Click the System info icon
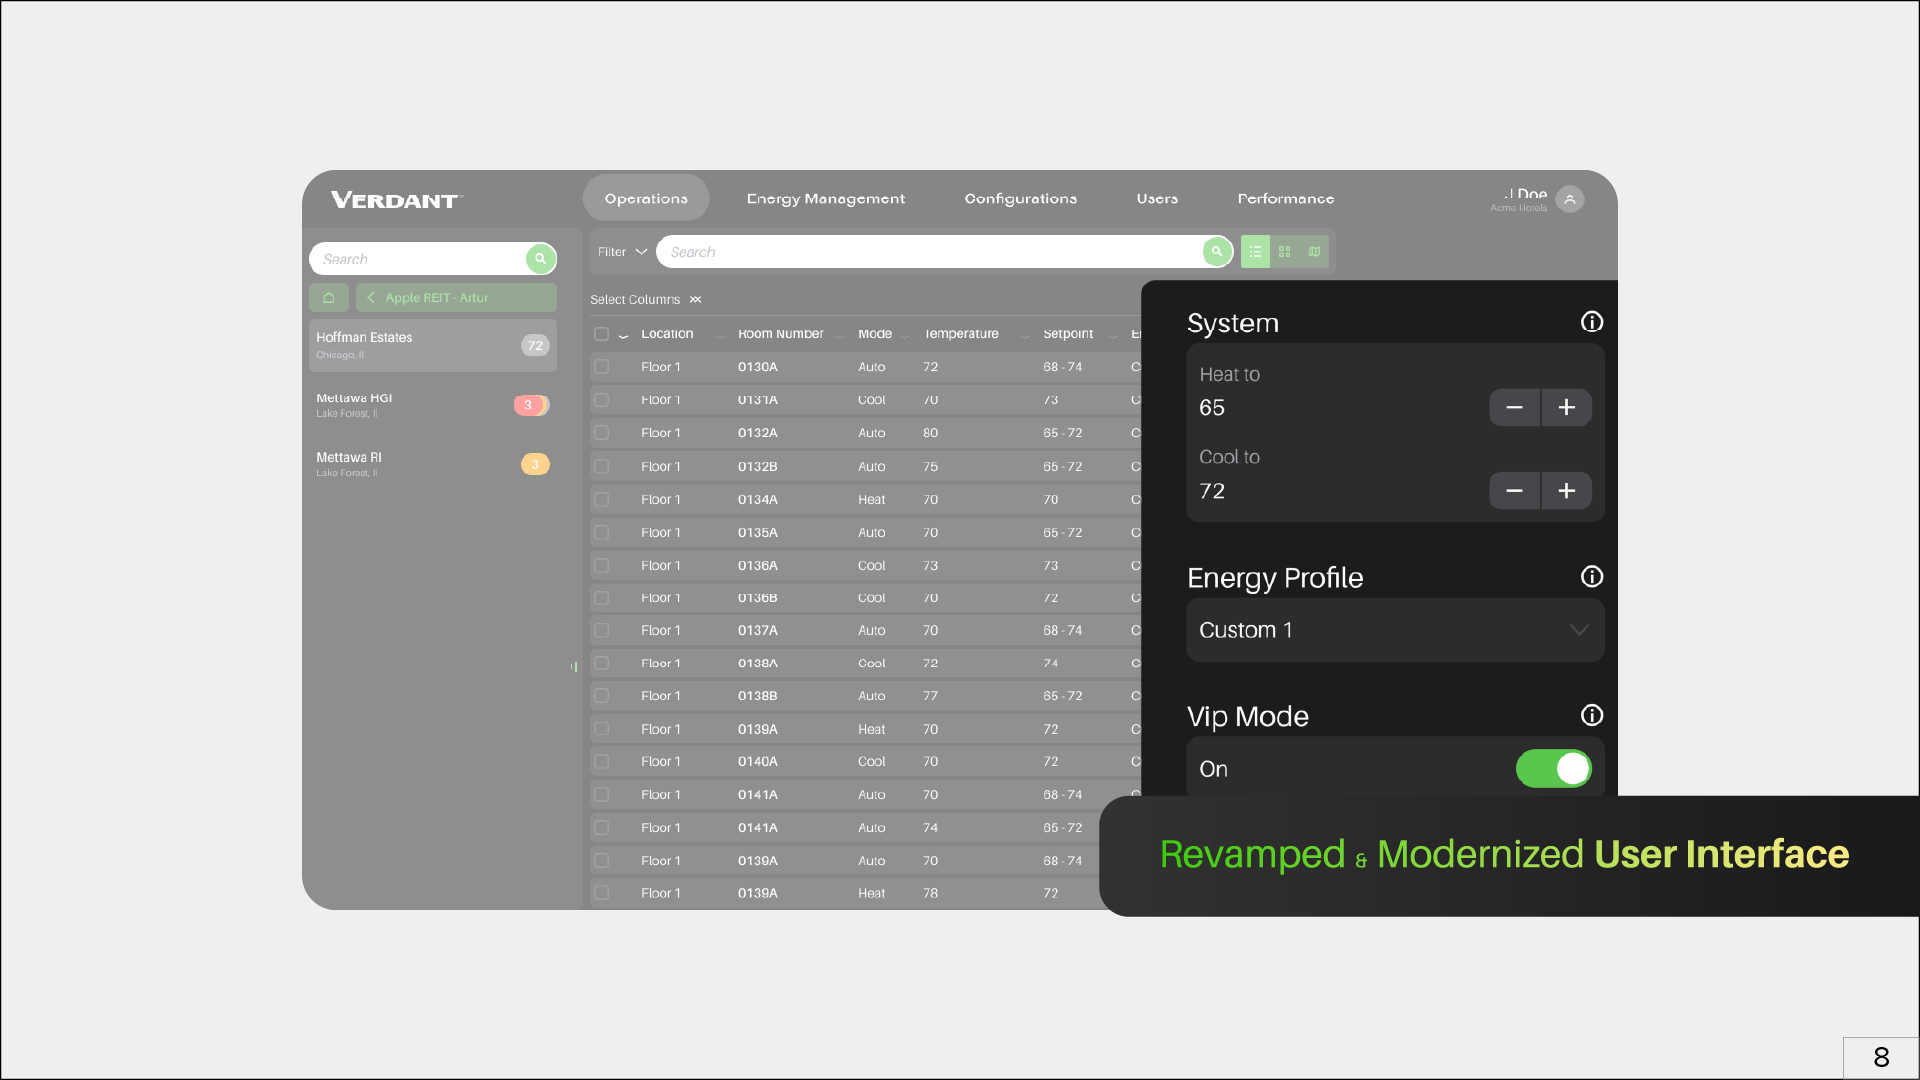Viewport: 1920px width, 1080px height. [x=1591, y=322]
